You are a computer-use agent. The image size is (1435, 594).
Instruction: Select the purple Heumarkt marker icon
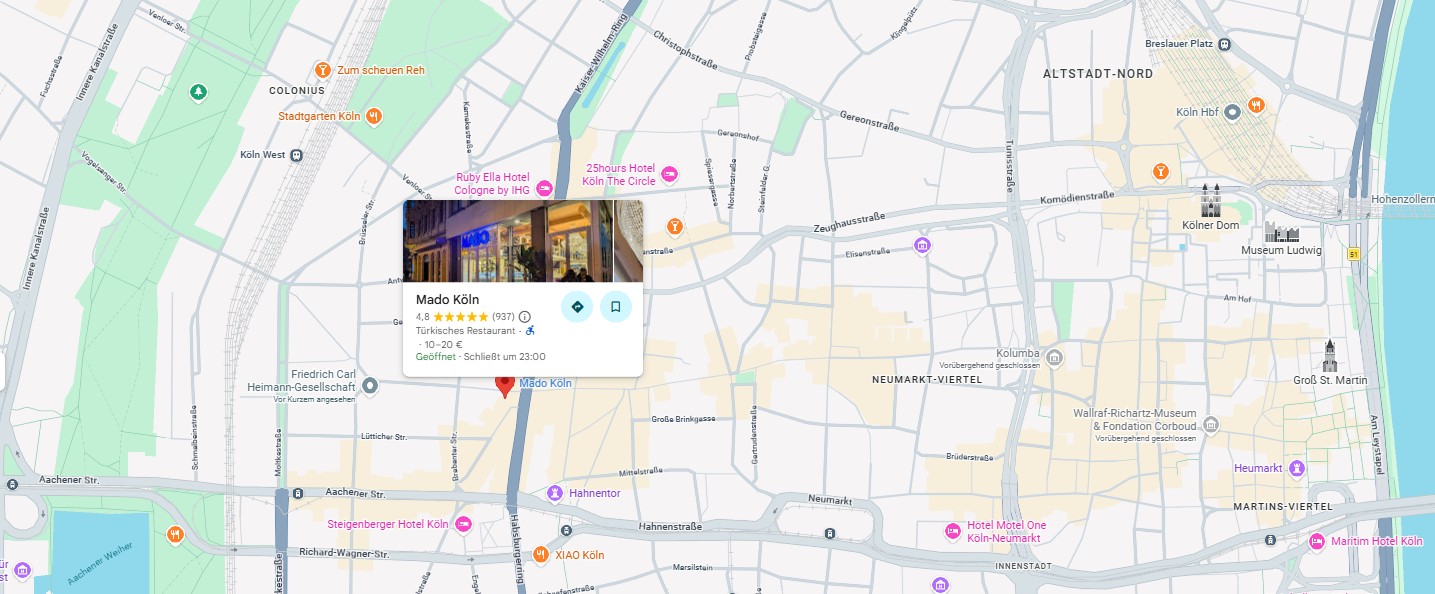[x=1297, y=468]
